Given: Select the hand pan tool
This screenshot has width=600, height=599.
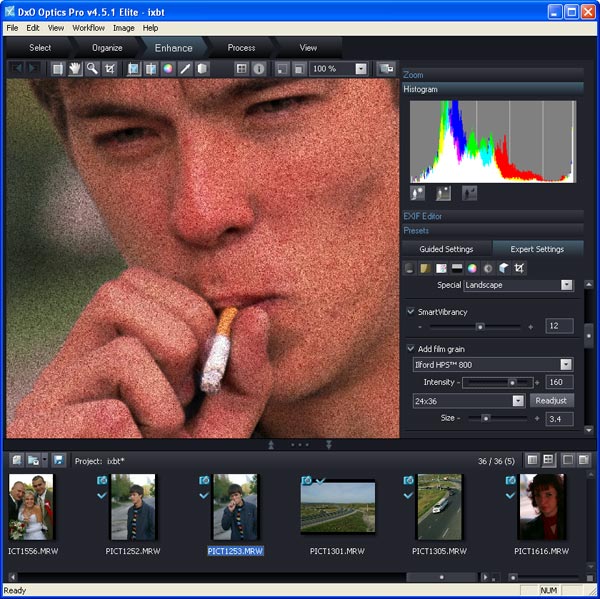Looking at the screenshot, I should [x=75, y=69].
